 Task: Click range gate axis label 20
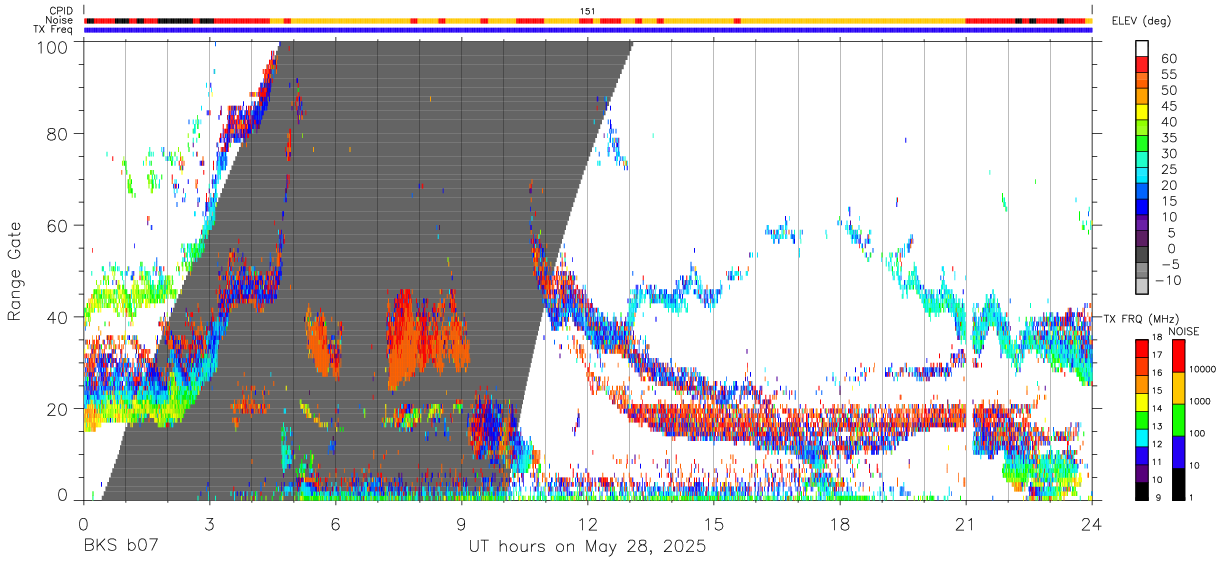coord(57,409)
